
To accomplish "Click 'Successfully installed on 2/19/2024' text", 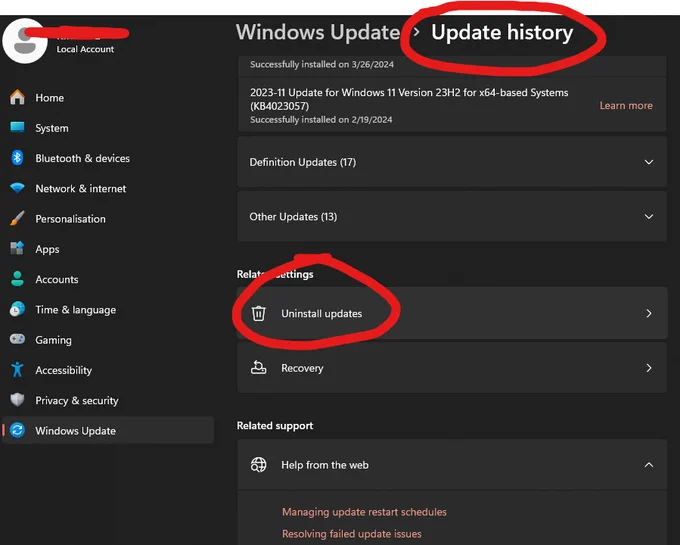I will [321, 120].
